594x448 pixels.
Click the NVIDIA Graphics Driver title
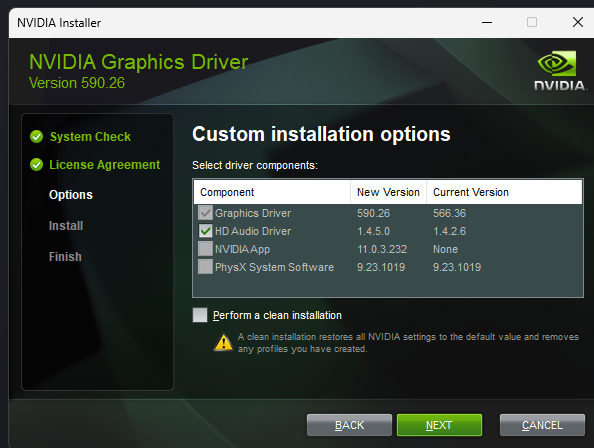pyautogui.click(x=139, y=62)
